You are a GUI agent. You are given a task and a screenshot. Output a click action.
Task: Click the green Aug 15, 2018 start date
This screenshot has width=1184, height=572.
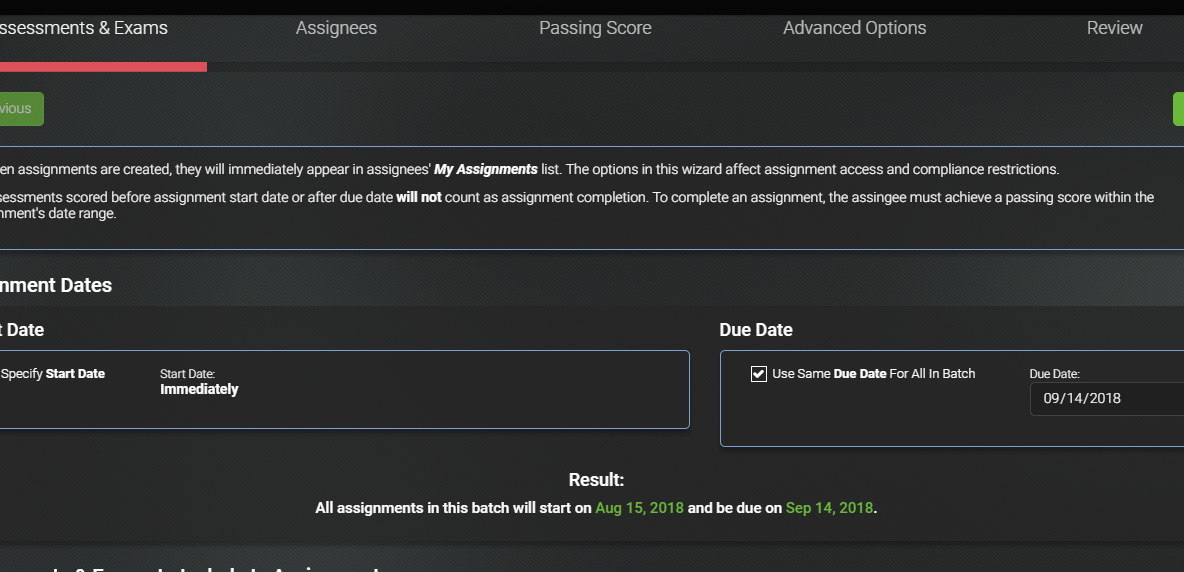point(639,508)
